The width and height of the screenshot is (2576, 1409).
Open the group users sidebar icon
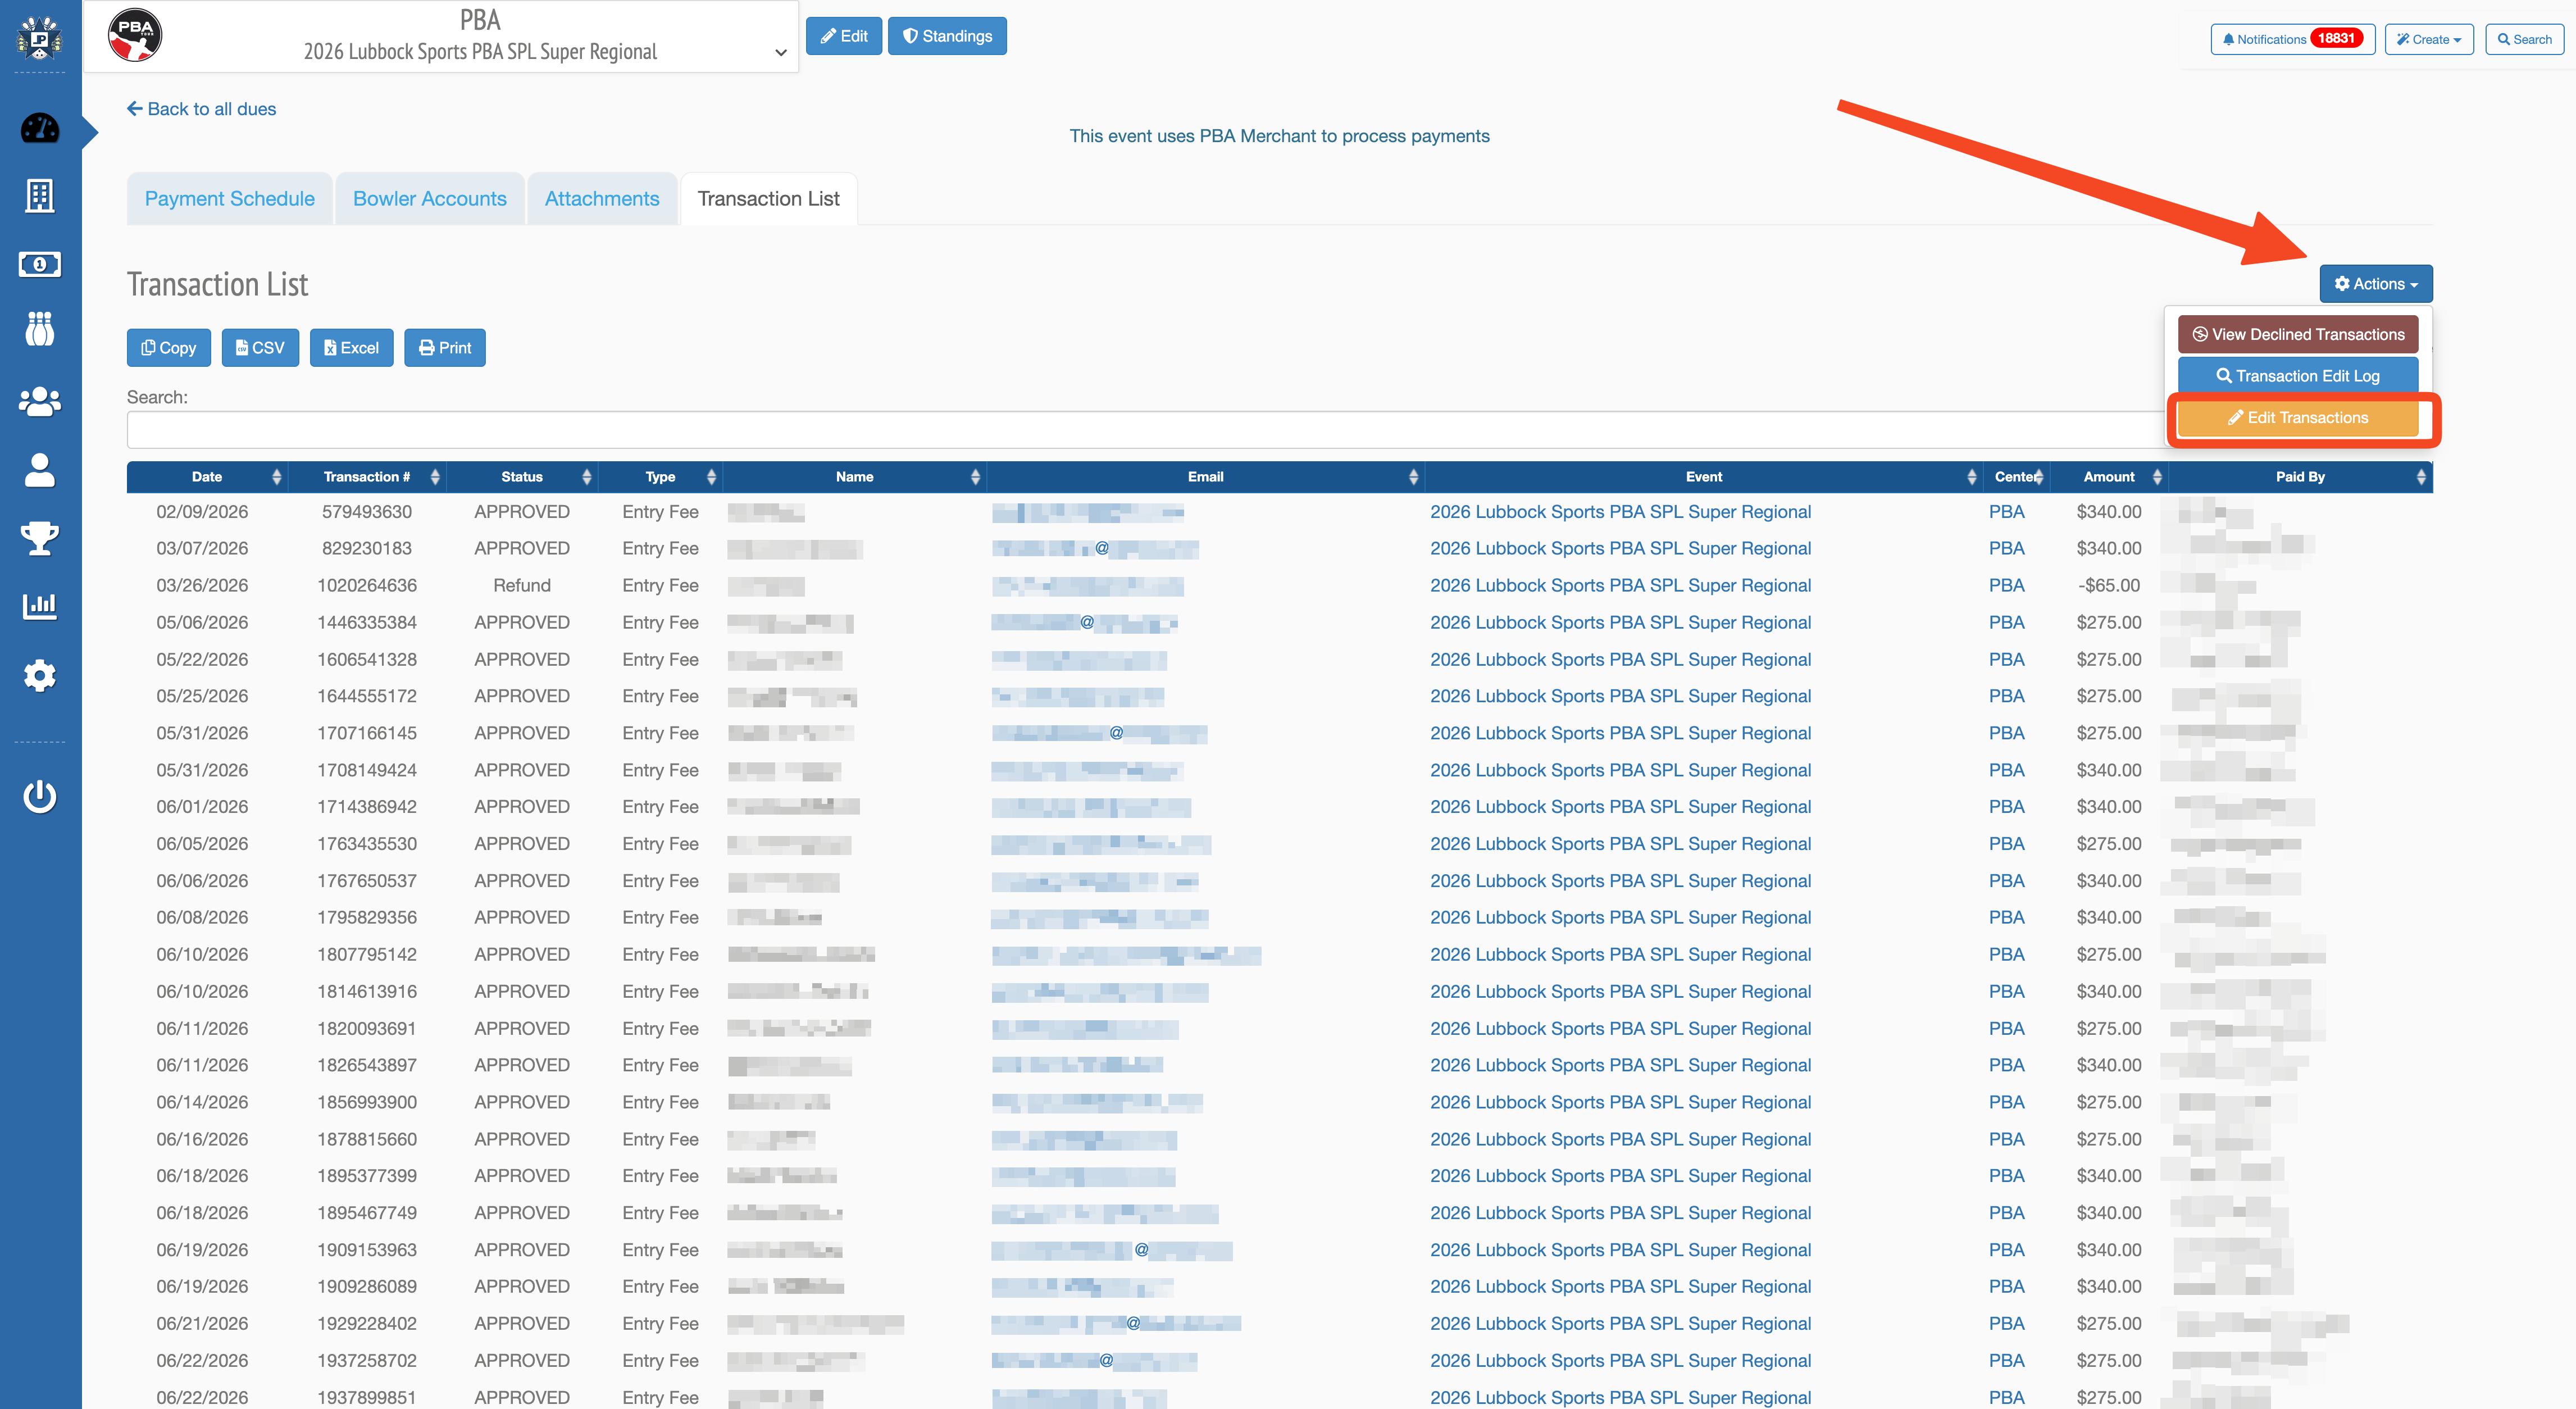coord(40,401)
